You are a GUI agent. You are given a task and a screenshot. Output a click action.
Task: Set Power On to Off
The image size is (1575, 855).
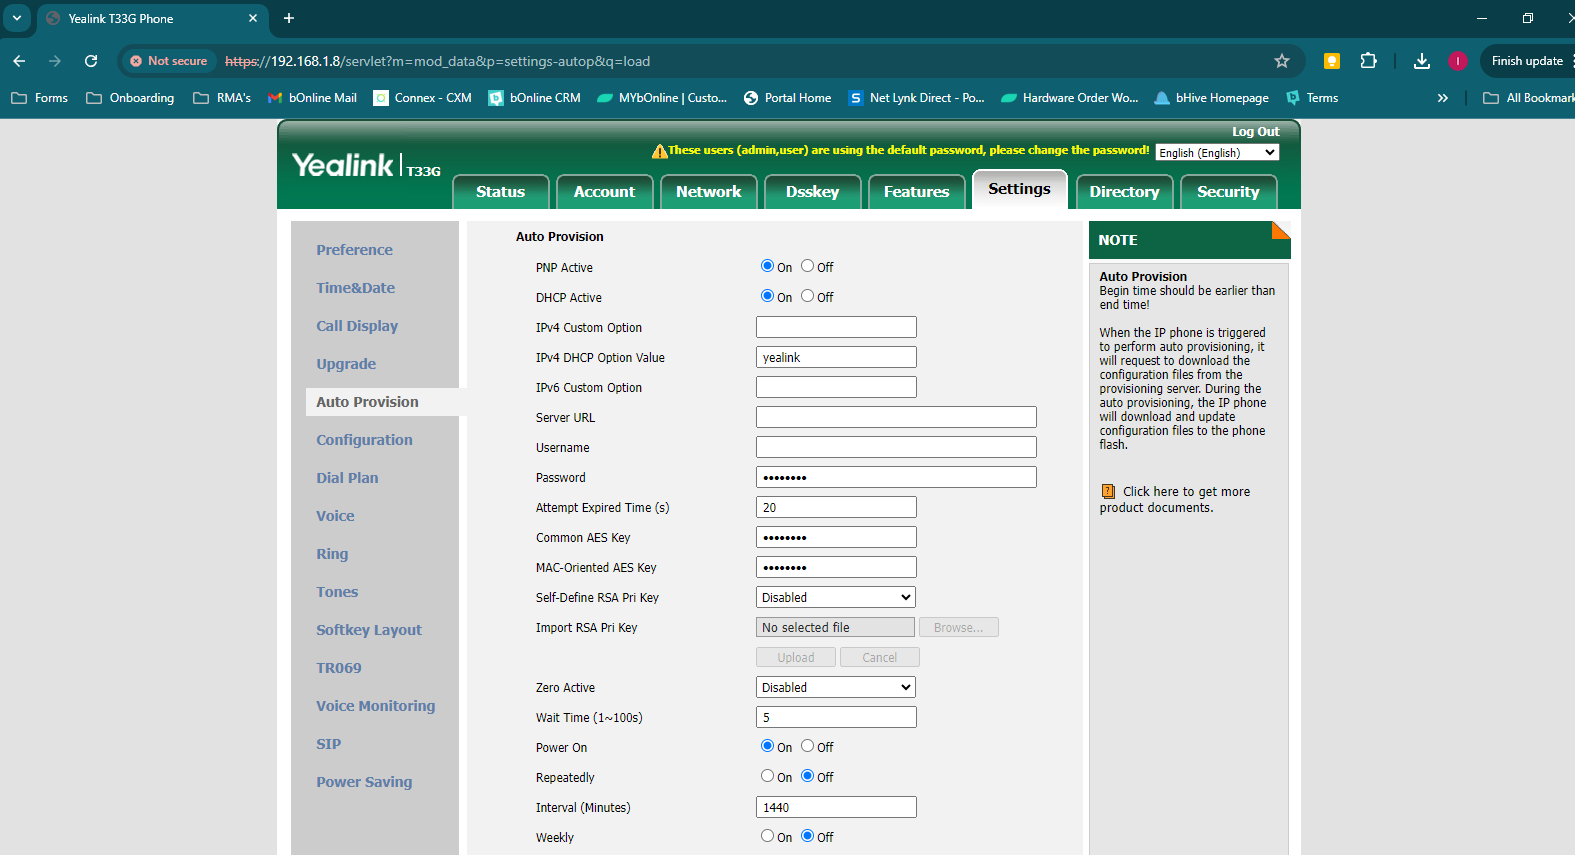[807, 746]
